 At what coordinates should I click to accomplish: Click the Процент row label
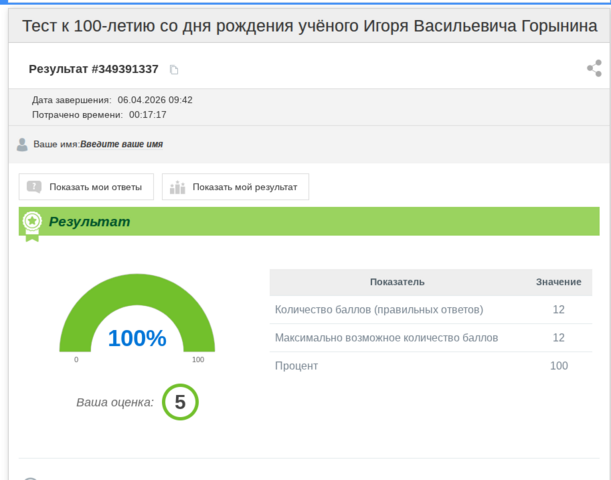tap(296, 366)
